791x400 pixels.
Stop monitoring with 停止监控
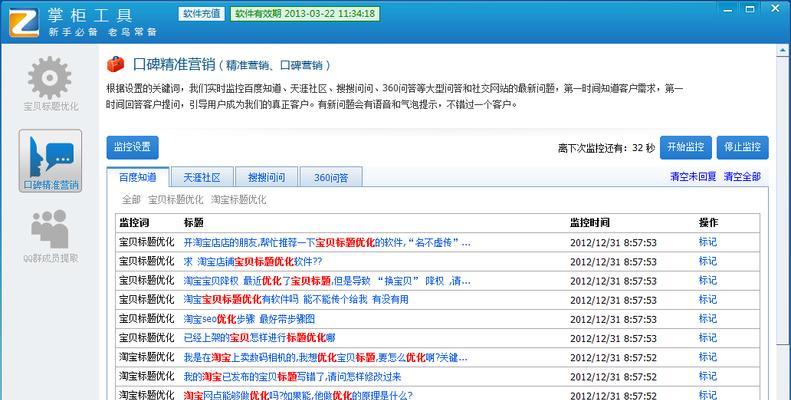[743, 147]
